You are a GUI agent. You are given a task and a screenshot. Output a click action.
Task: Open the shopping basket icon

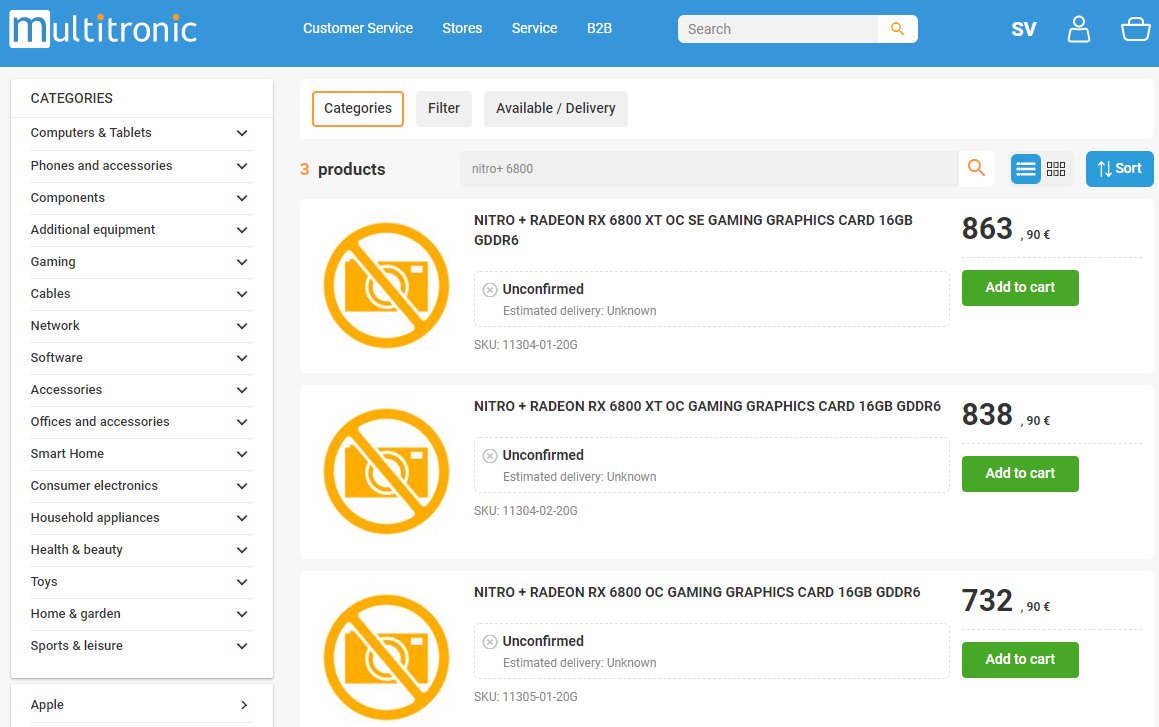1135,30
